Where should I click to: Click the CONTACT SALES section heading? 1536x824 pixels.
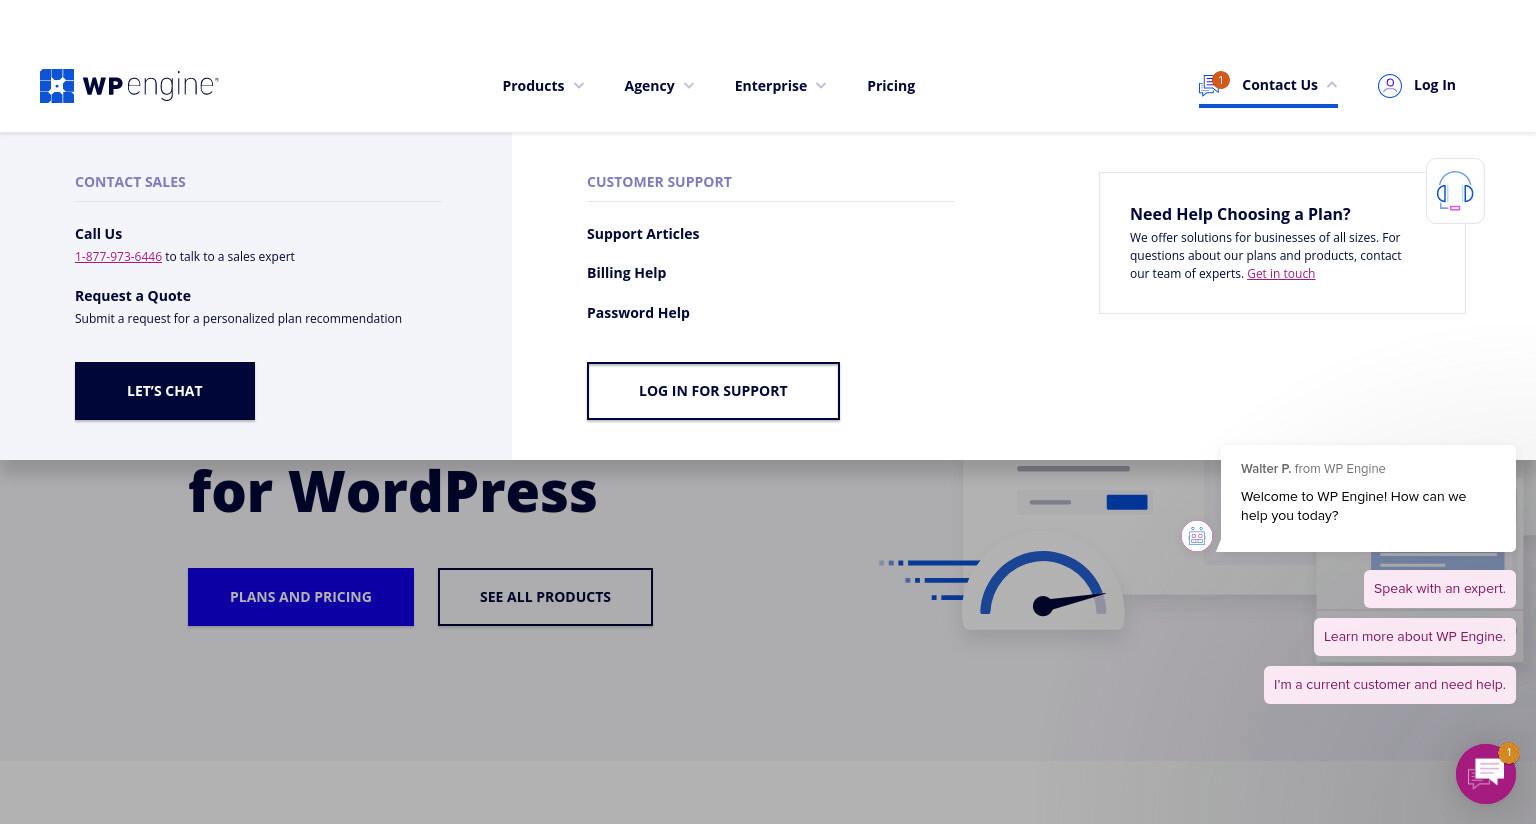click(130, 182)
